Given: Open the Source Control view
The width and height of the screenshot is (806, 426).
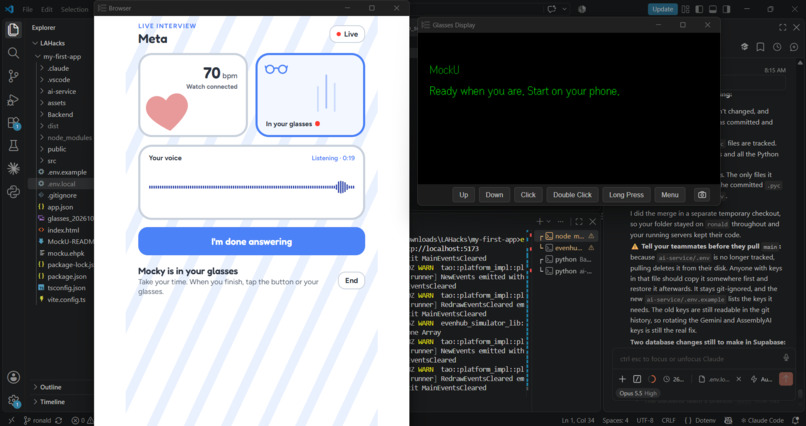Looking at the screenshot, I should (x=13, y=76).
